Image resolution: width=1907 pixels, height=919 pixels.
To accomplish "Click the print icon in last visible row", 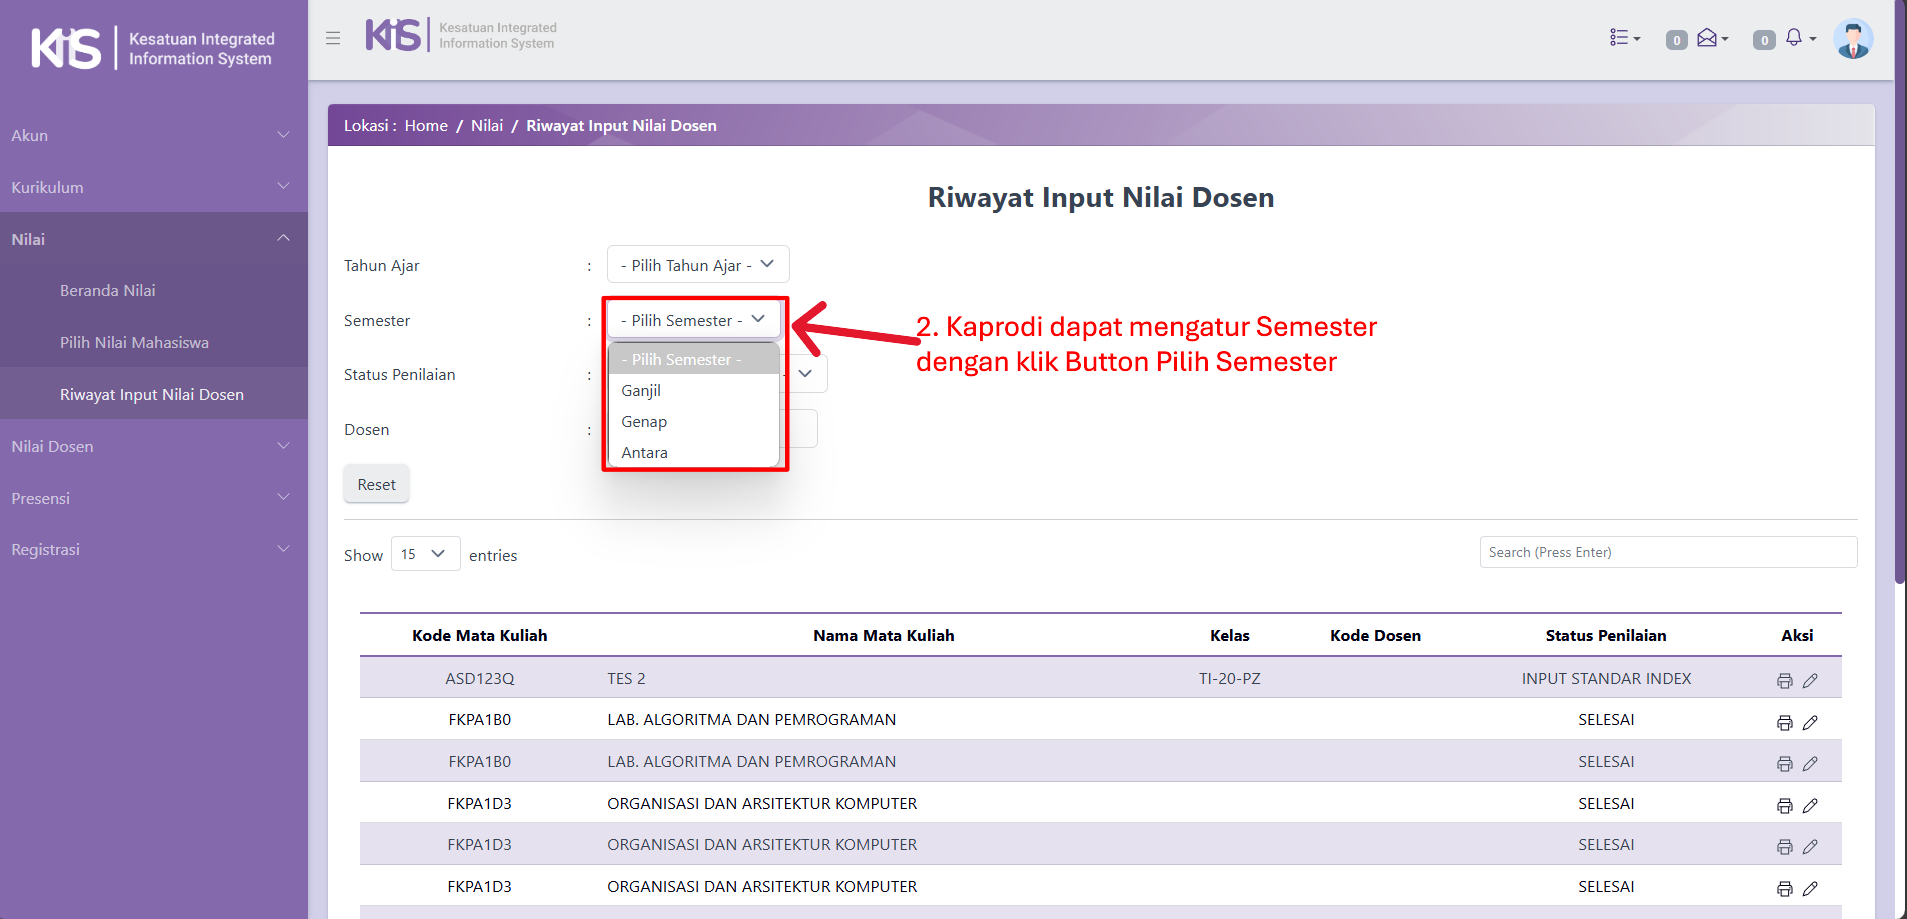I will tap(1784, 889).
